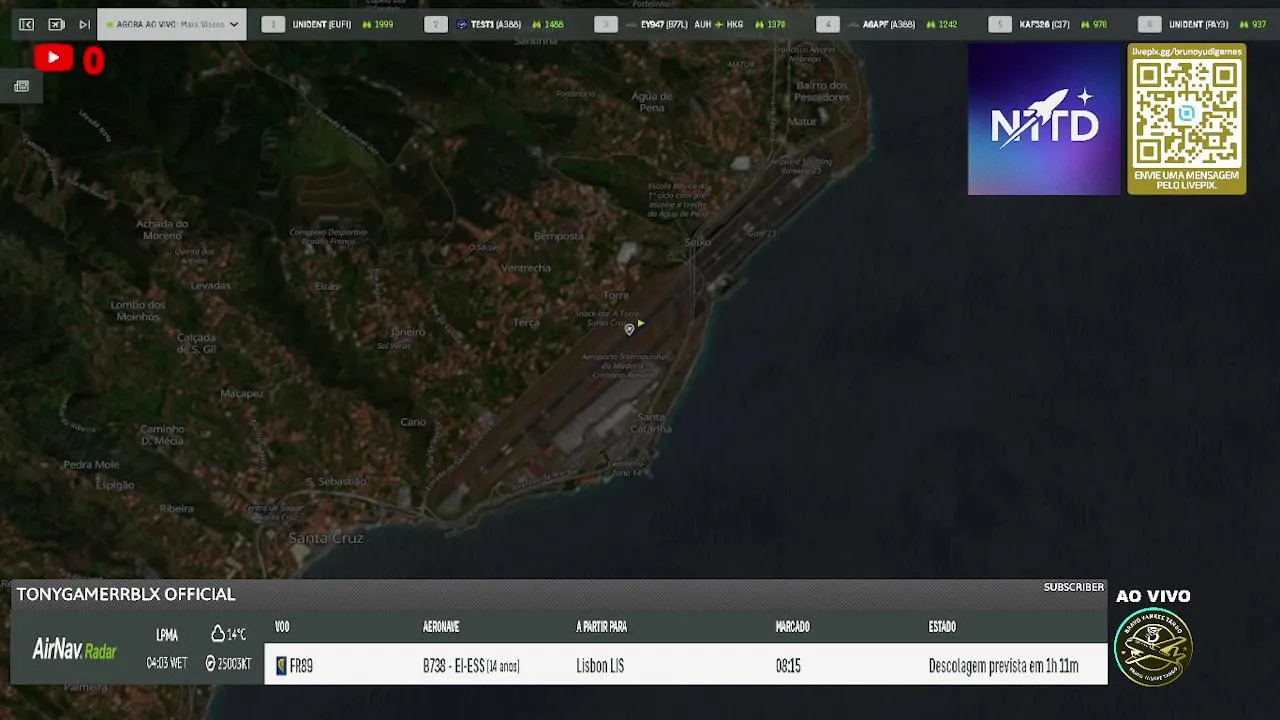Skip to the next view in the top bar
This screenshot has width=1280, height=720.
pos(84,24)
